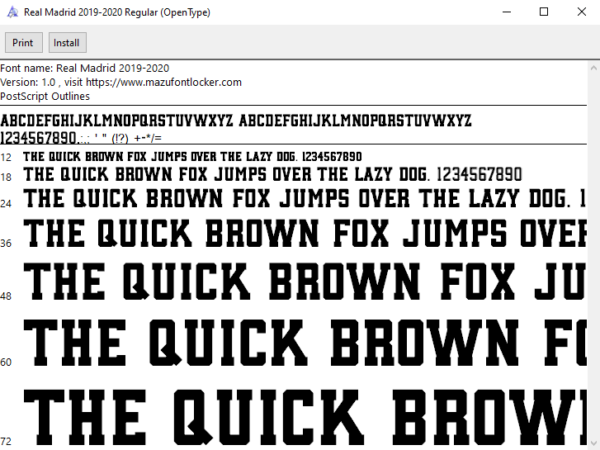Click the '72' size label
Image resolution: width=600 pixels, height=450 pixels.
(x=6, y=442)
